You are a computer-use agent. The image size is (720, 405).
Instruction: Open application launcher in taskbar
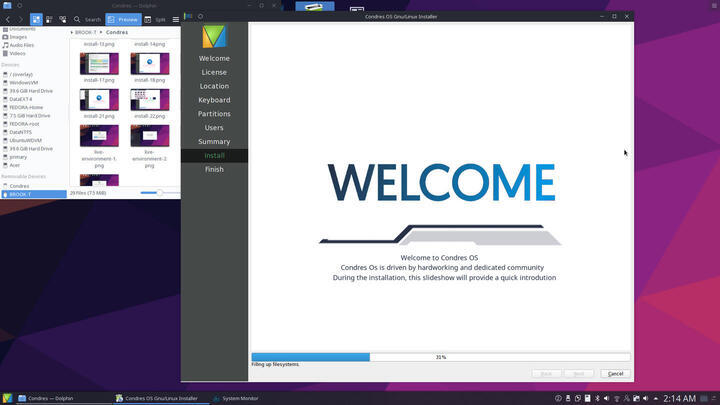7,398
